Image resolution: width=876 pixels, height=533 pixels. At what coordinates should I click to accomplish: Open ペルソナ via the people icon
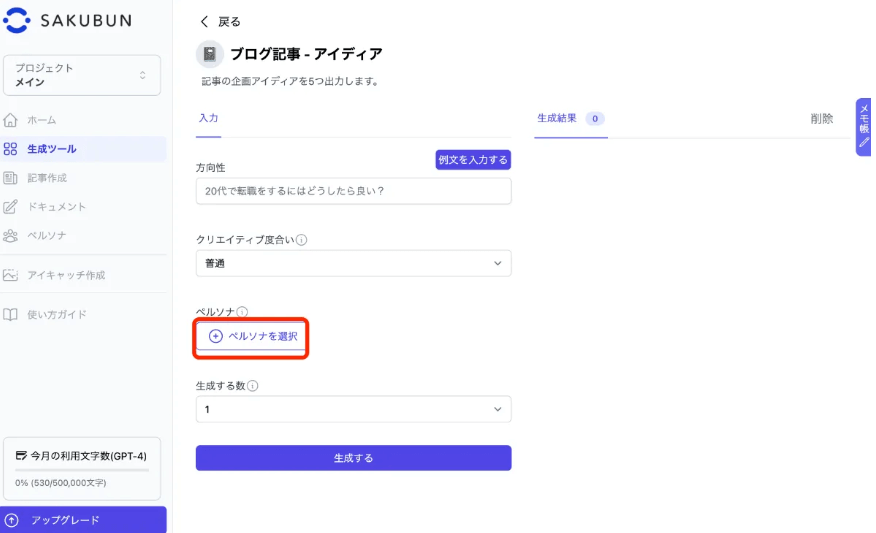click(x=10, y=236)
